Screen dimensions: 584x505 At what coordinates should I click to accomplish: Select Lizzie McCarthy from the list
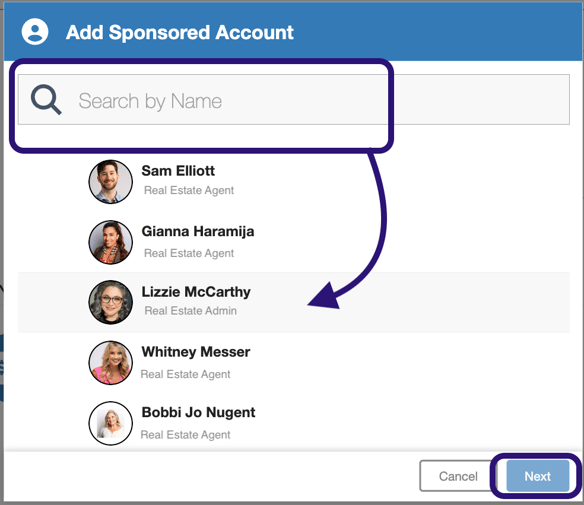(294, 302)
